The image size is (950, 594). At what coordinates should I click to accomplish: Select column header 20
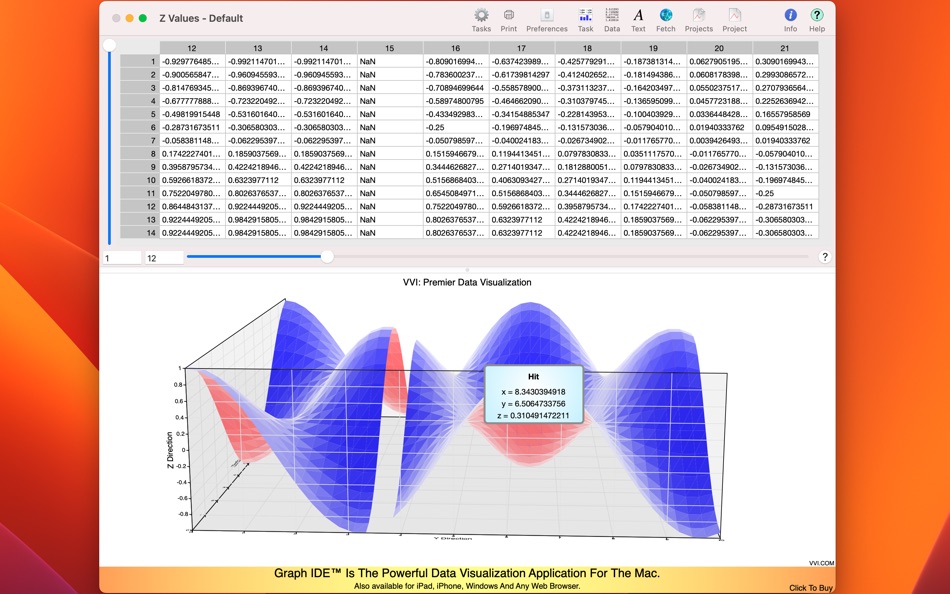(719, 48)
